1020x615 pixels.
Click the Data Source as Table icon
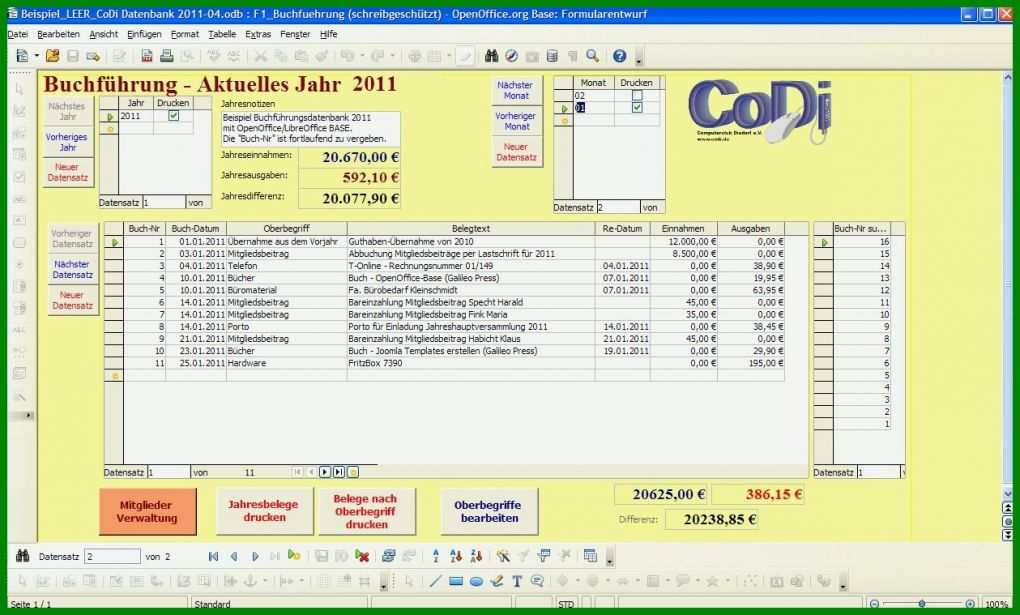[x=590, y=556]
